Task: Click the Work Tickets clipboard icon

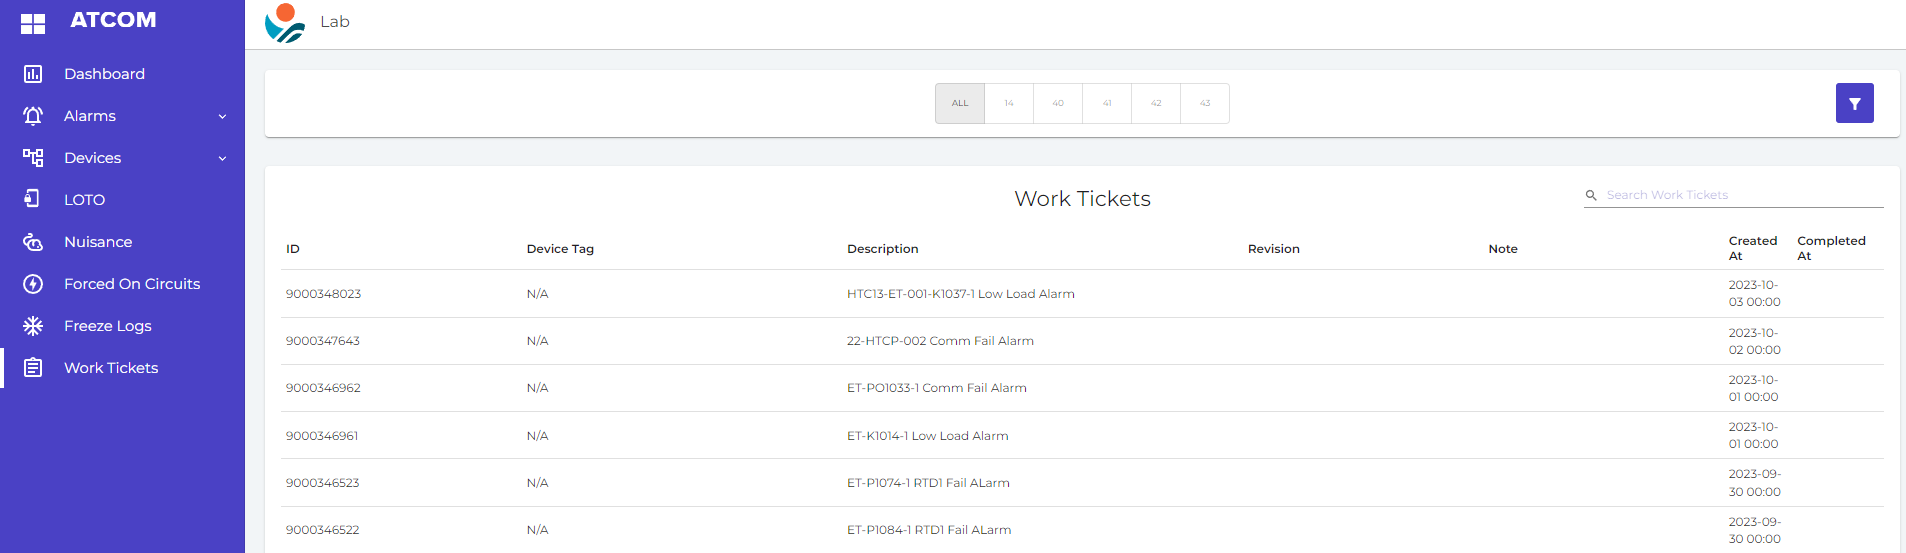Action: coord(33,368)
